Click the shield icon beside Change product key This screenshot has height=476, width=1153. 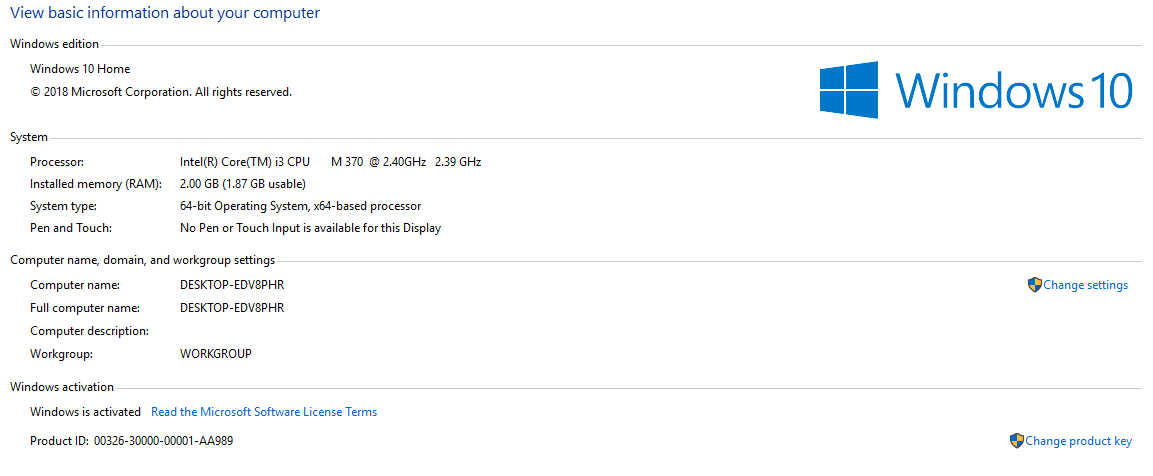coord(1016,441)
